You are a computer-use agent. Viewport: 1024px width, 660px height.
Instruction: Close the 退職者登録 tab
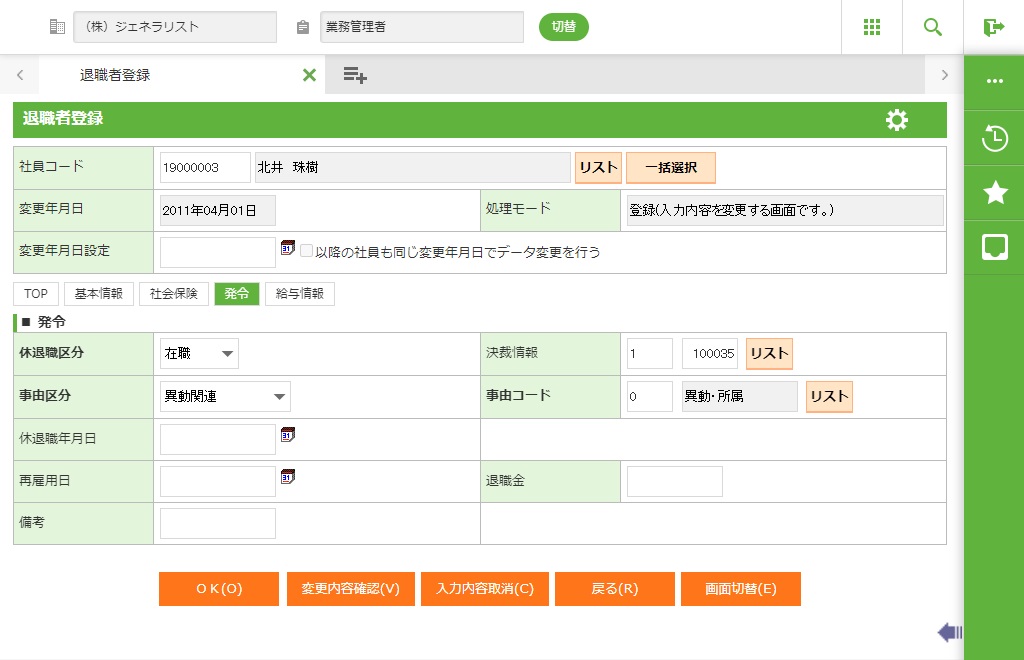(x=309, y=75)
